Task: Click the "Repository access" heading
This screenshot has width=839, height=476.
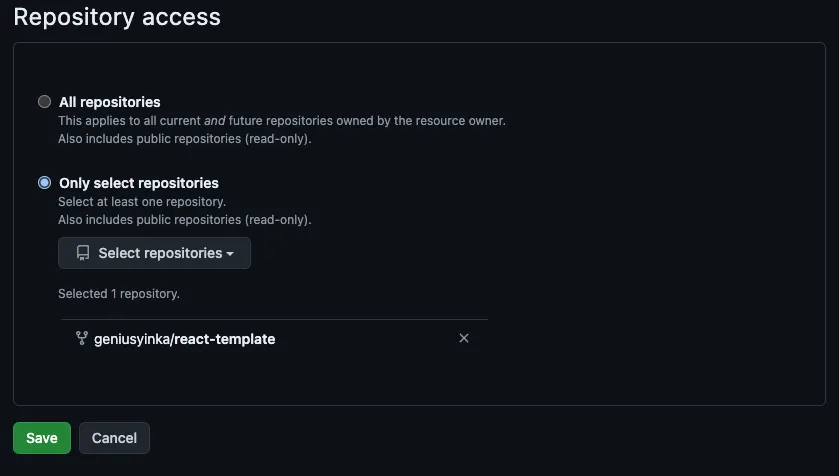Action: click(117, 17)
